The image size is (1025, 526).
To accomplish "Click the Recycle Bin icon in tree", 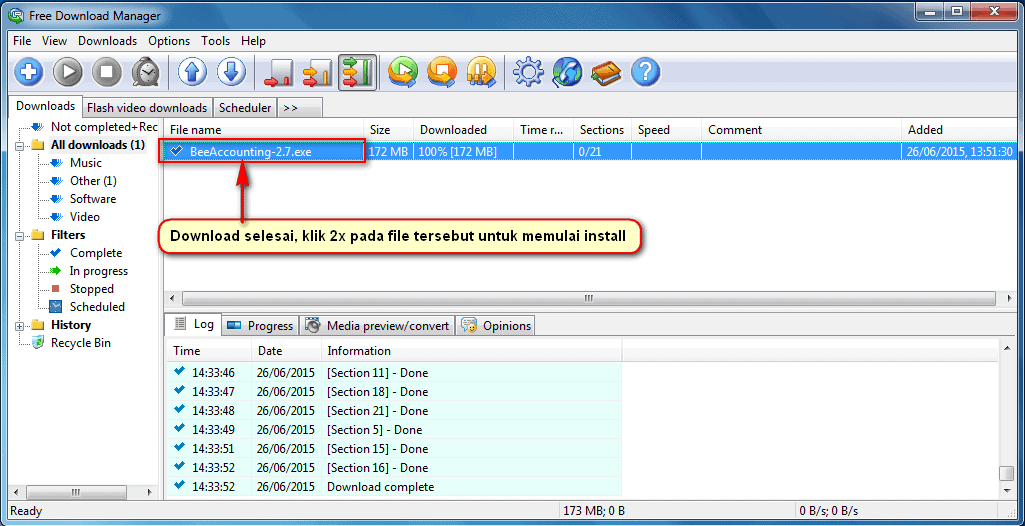I will 39,342.
